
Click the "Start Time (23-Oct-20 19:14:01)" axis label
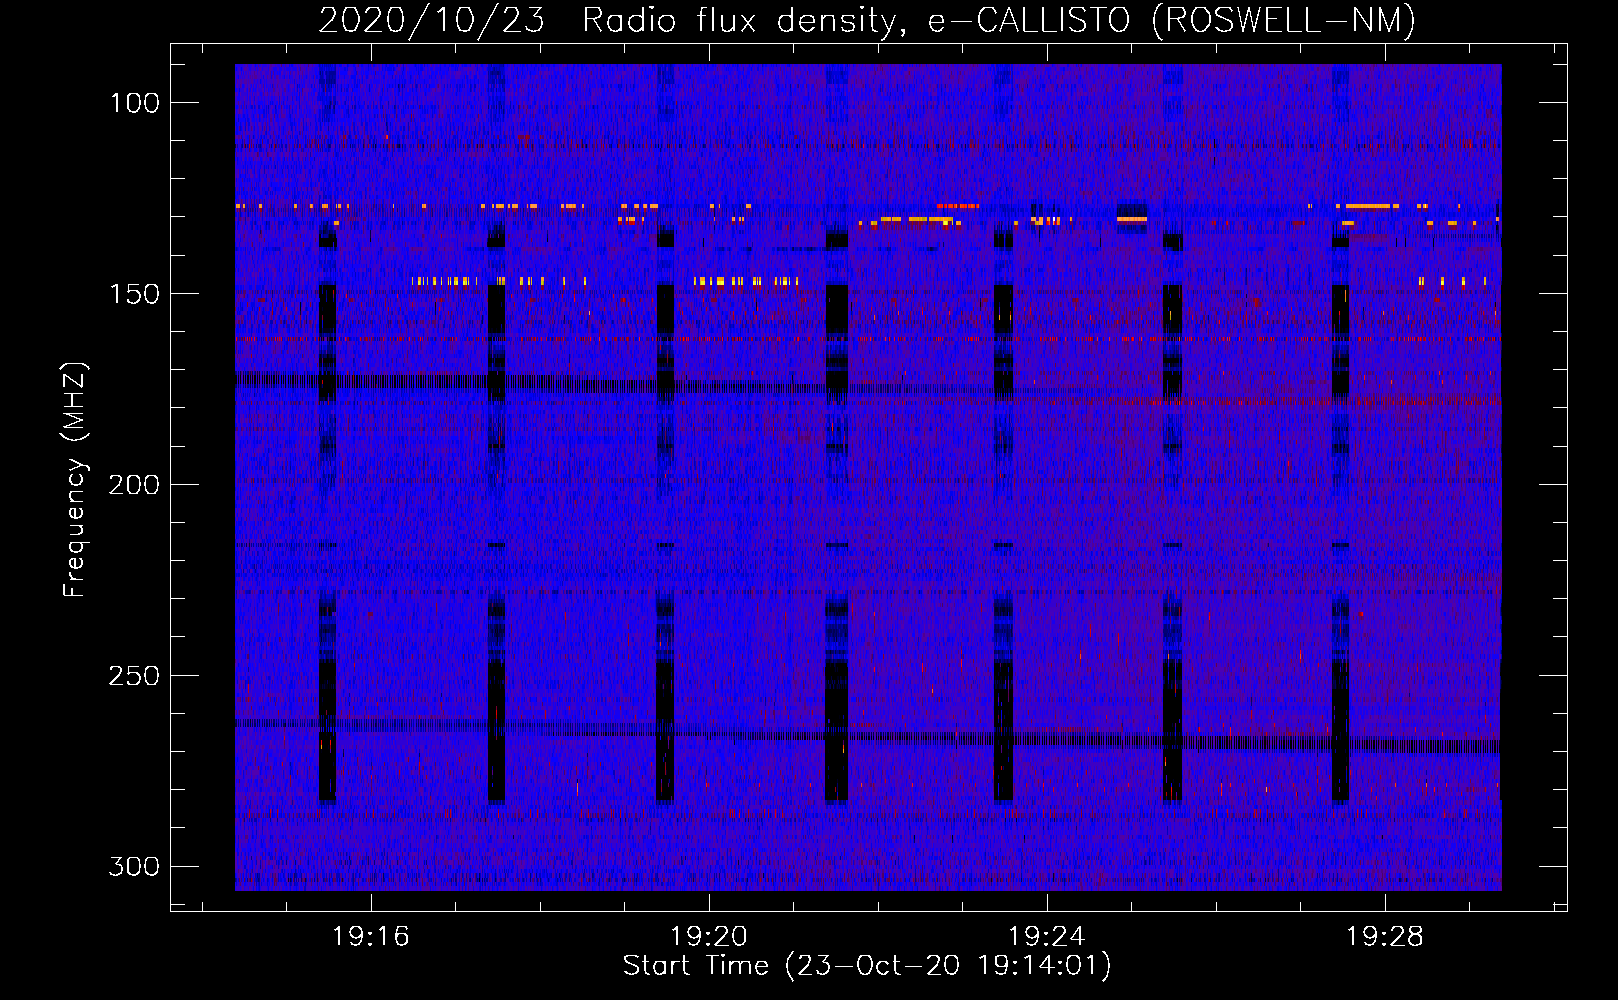867,966
